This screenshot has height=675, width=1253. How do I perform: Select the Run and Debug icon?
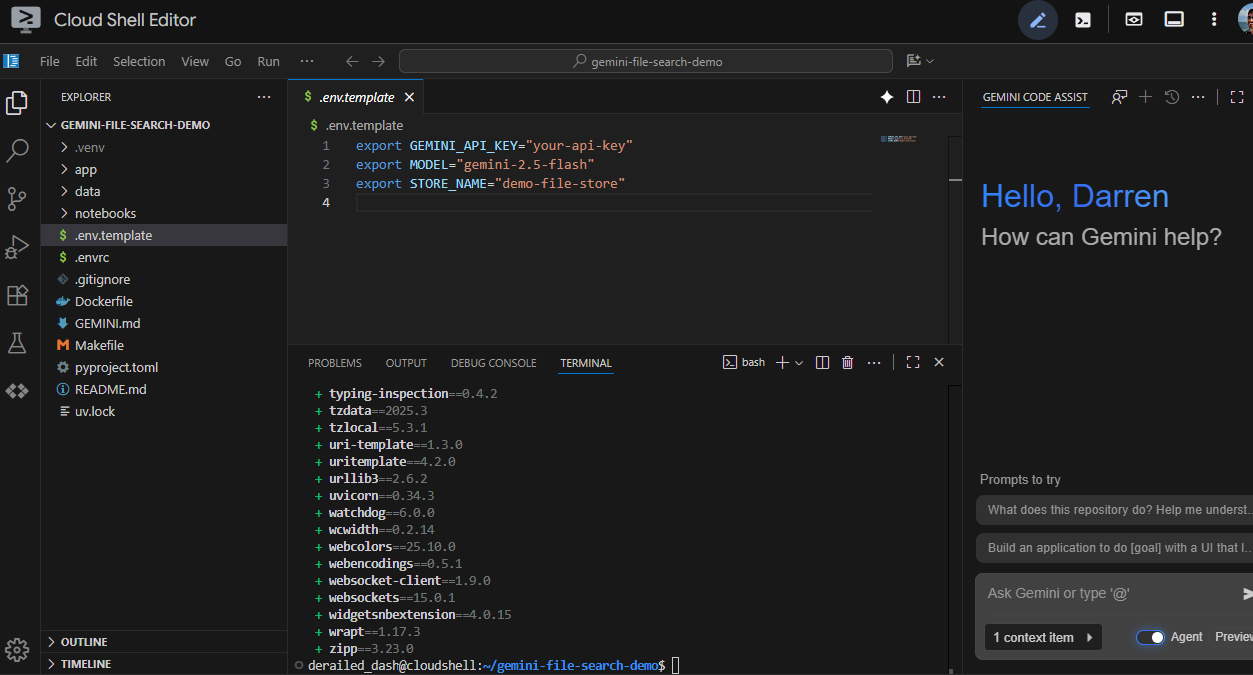click(16, 247)
